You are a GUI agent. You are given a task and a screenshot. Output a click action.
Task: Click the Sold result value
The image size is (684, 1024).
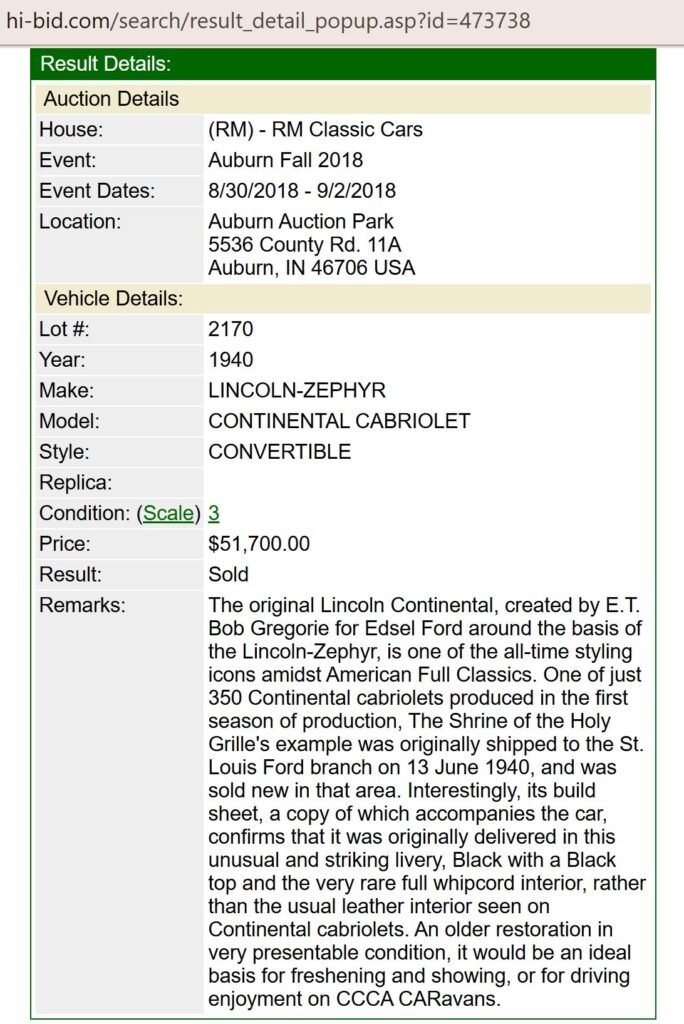(x=228, y=575)
